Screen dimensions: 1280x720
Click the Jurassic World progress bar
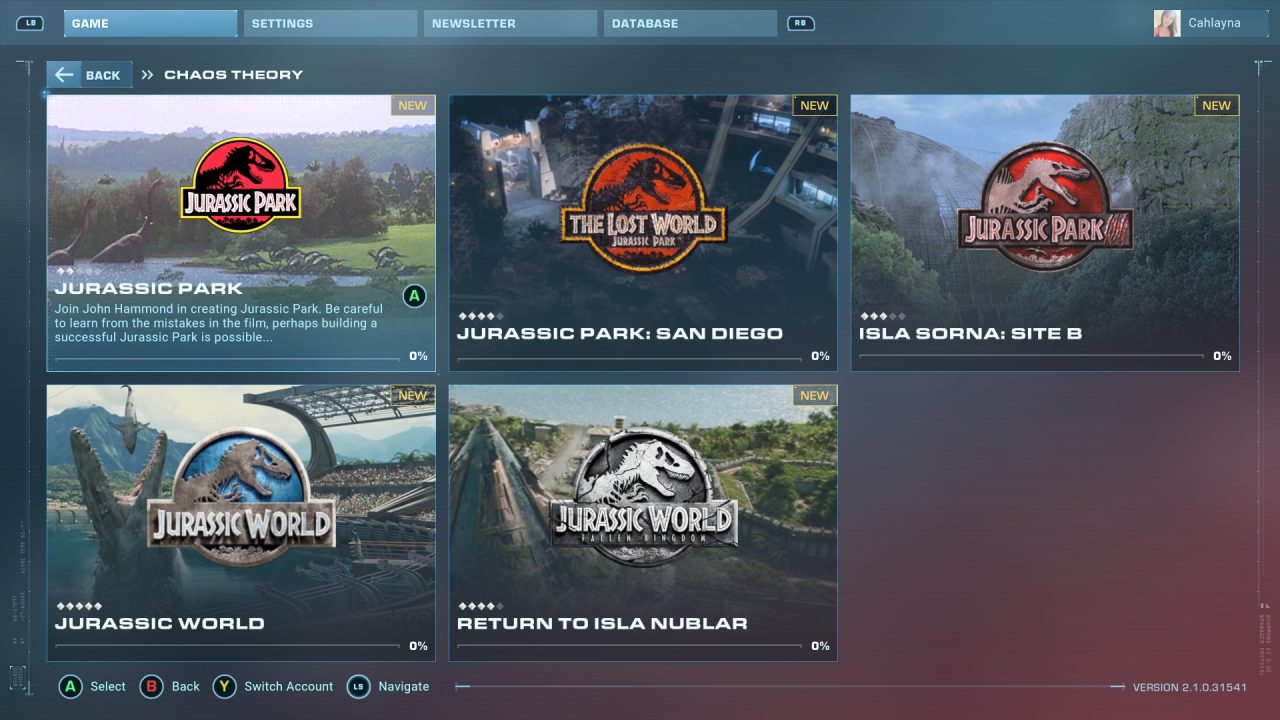coord(227,647)
